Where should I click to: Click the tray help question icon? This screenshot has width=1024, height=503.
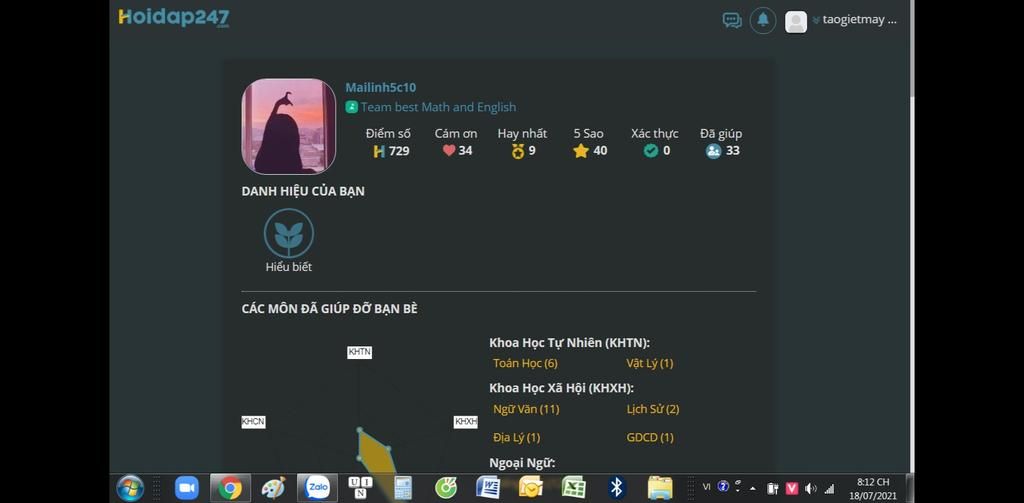722,486
